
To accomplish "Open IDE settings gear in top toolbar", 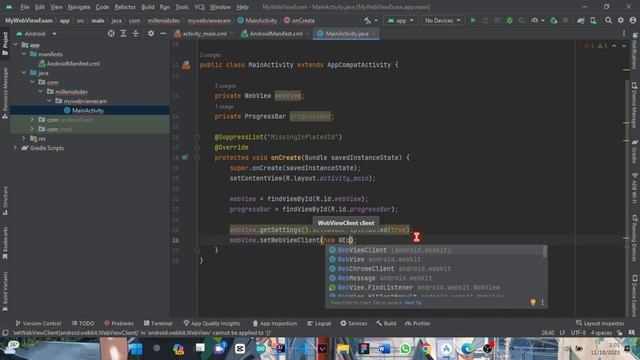I will coord(621,20).
